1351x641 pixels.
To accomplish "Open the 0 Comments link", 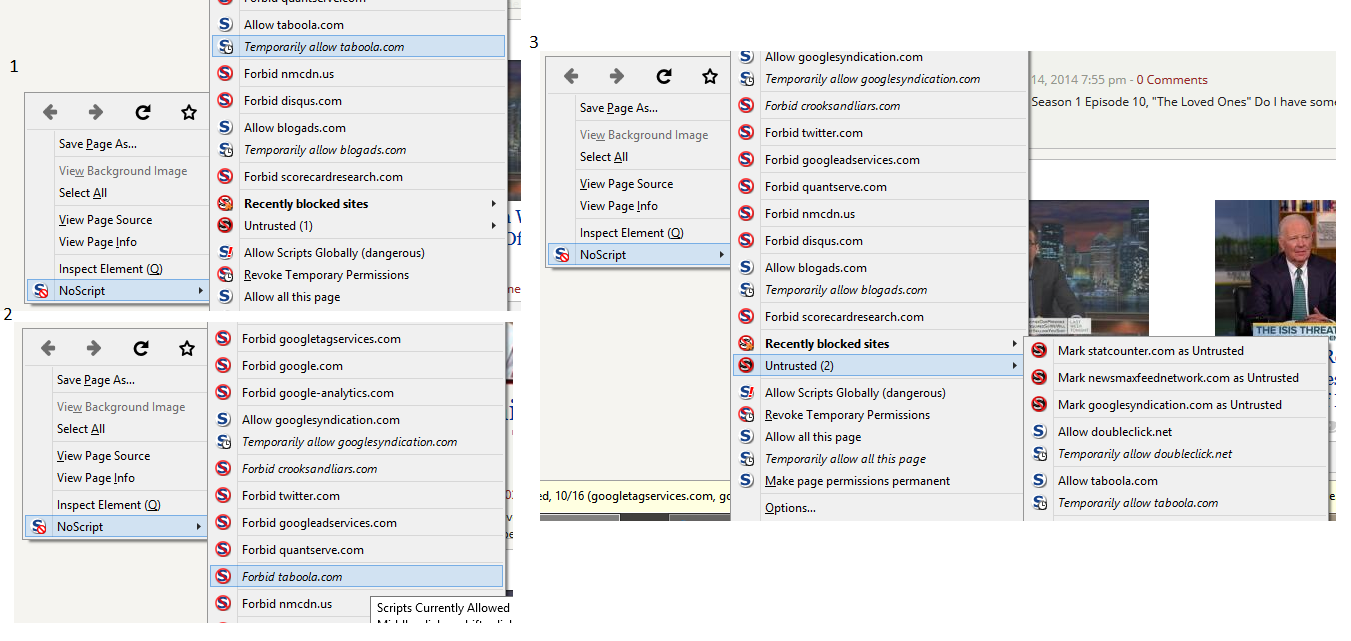I will 1172,80.
